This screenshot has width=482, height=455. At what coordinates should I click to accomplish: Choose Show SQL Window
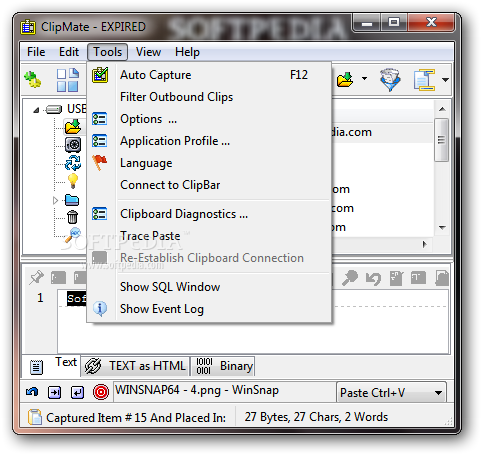(210, 287)
